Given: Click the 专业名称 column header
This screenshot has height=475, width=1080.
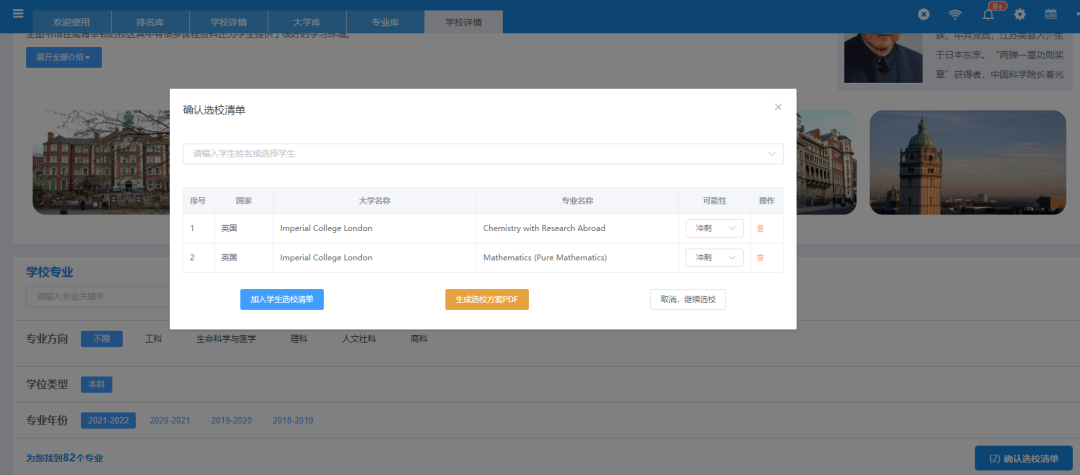Looking at the screenshot, I should click(x=577, y=201).
